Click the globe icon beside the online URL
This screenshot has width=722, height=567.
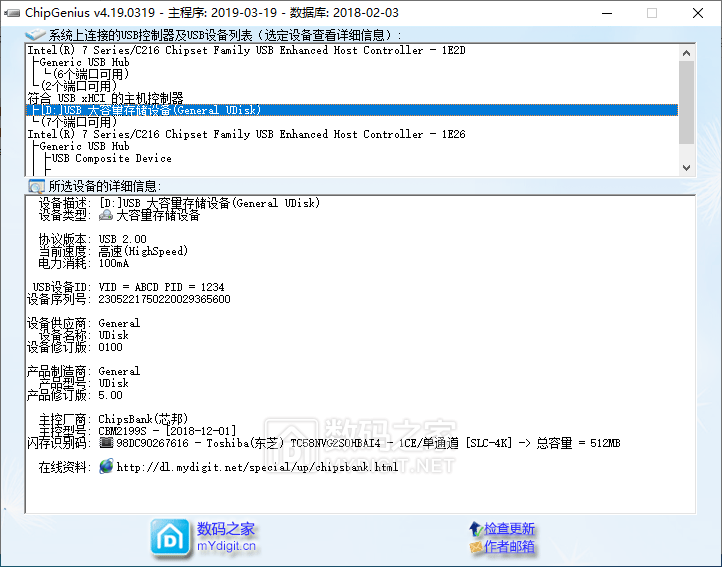pyautogui.click(x=106, y=466)
